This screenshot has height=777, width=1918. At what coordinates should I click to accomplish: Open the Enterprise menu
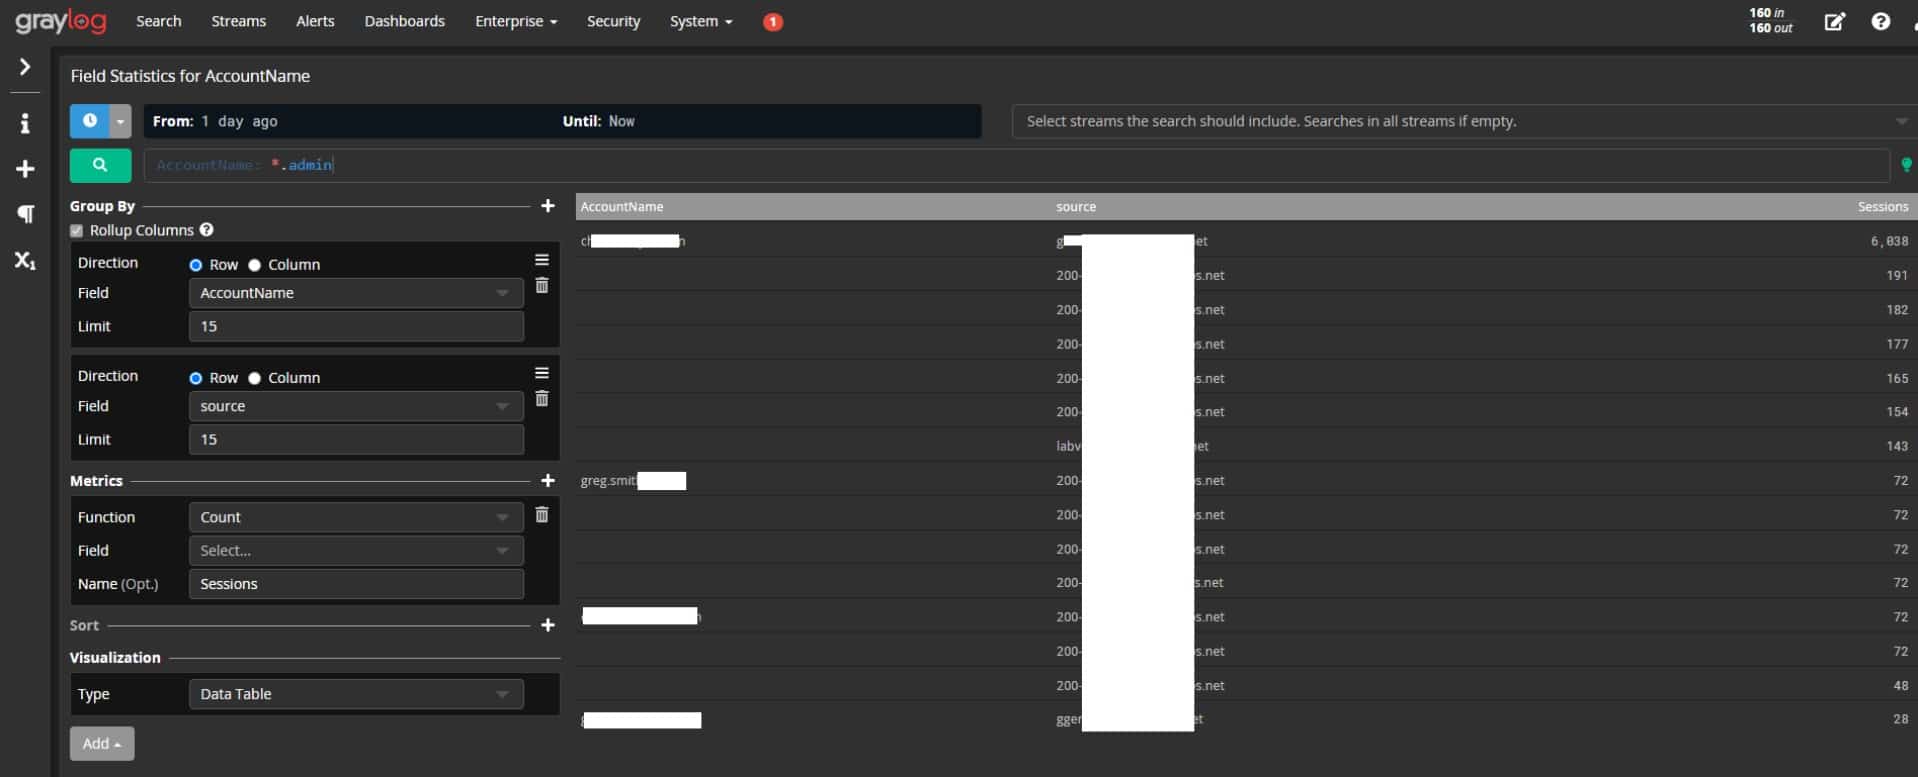(516, 21)
